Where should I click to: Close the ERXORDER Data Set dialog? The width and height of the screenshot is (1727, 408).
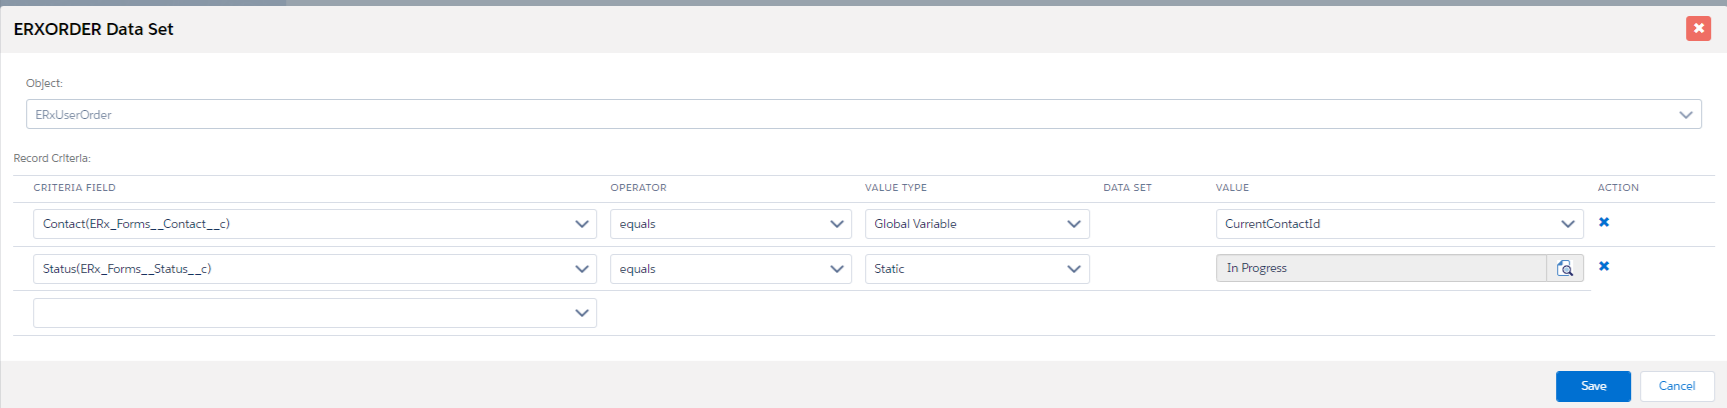click(1698, 28)
